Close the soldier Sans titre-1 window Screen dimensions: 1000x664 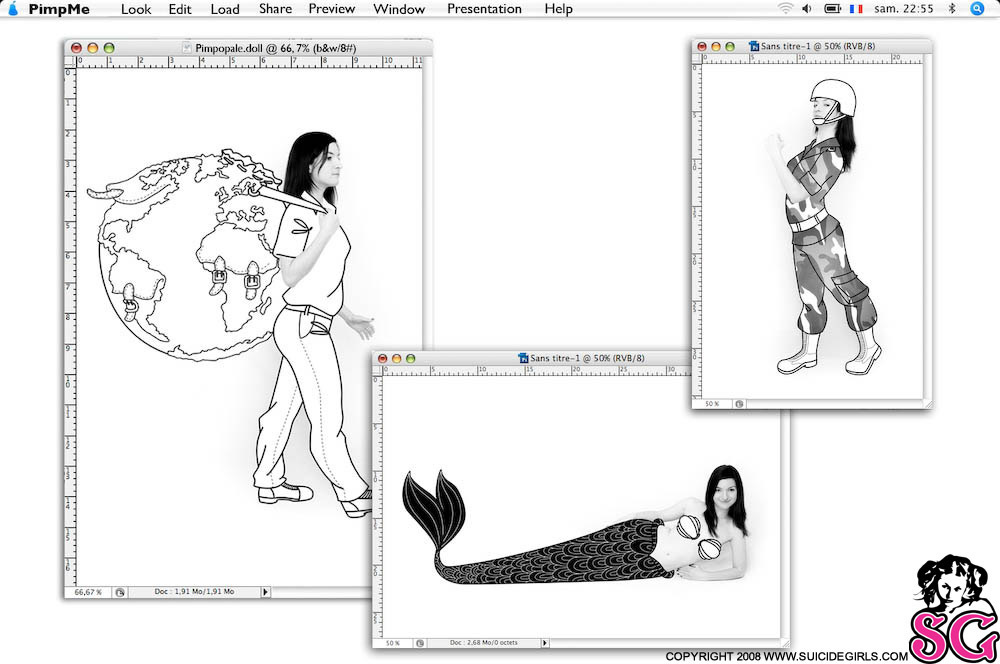click(x=702, y=47)
